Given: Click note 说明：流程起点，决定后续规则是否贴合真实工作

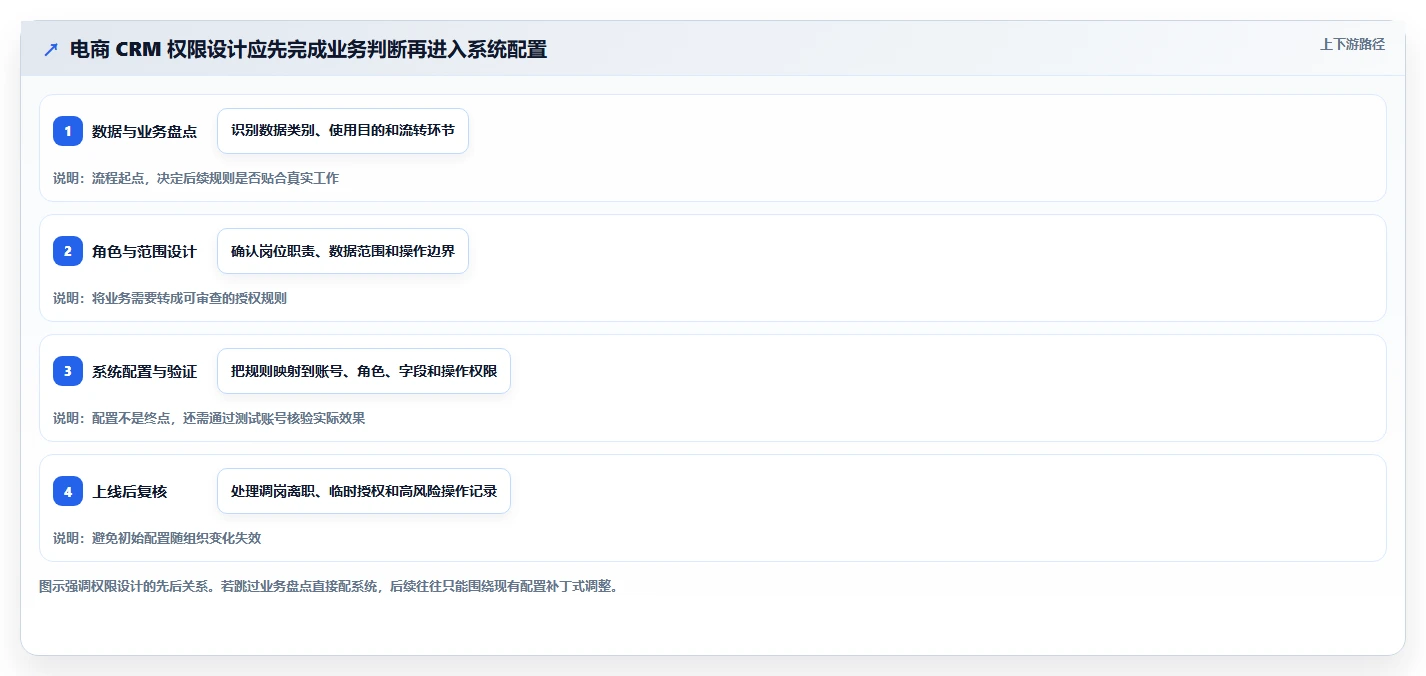Looking at the screenshot, I should [x=196, y=178].
